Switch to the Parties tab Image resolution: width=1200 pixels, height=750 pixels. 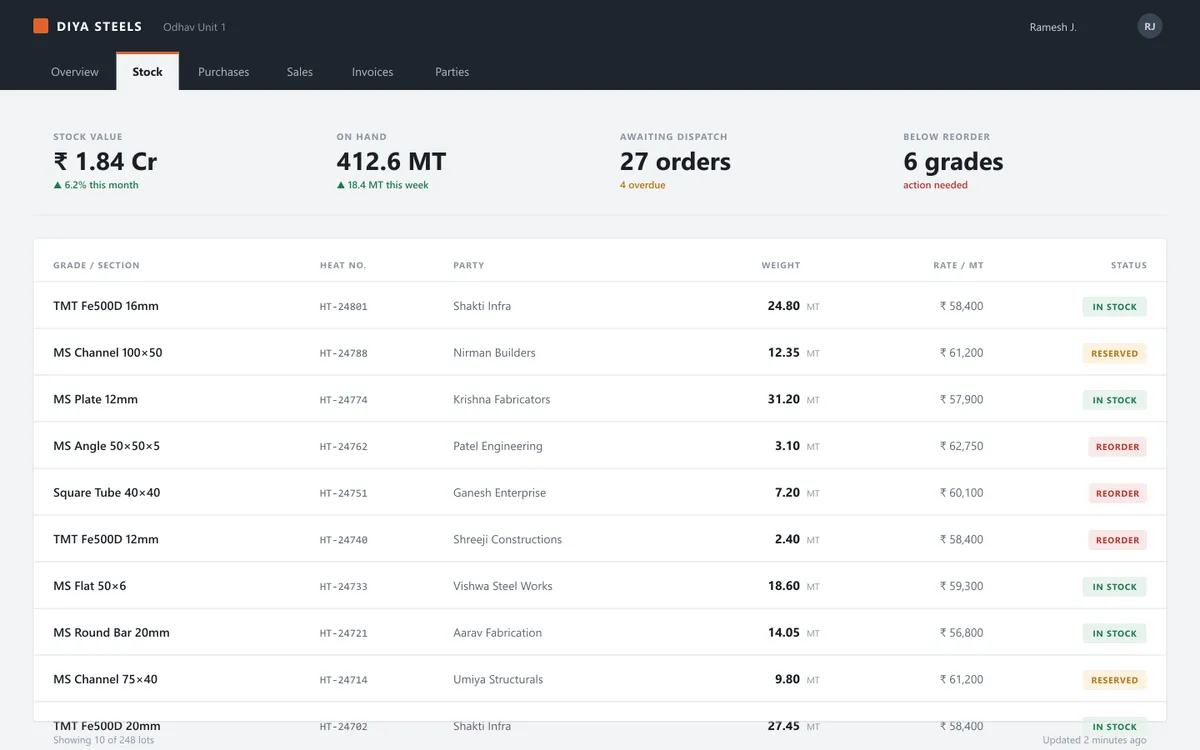(452, 72)
